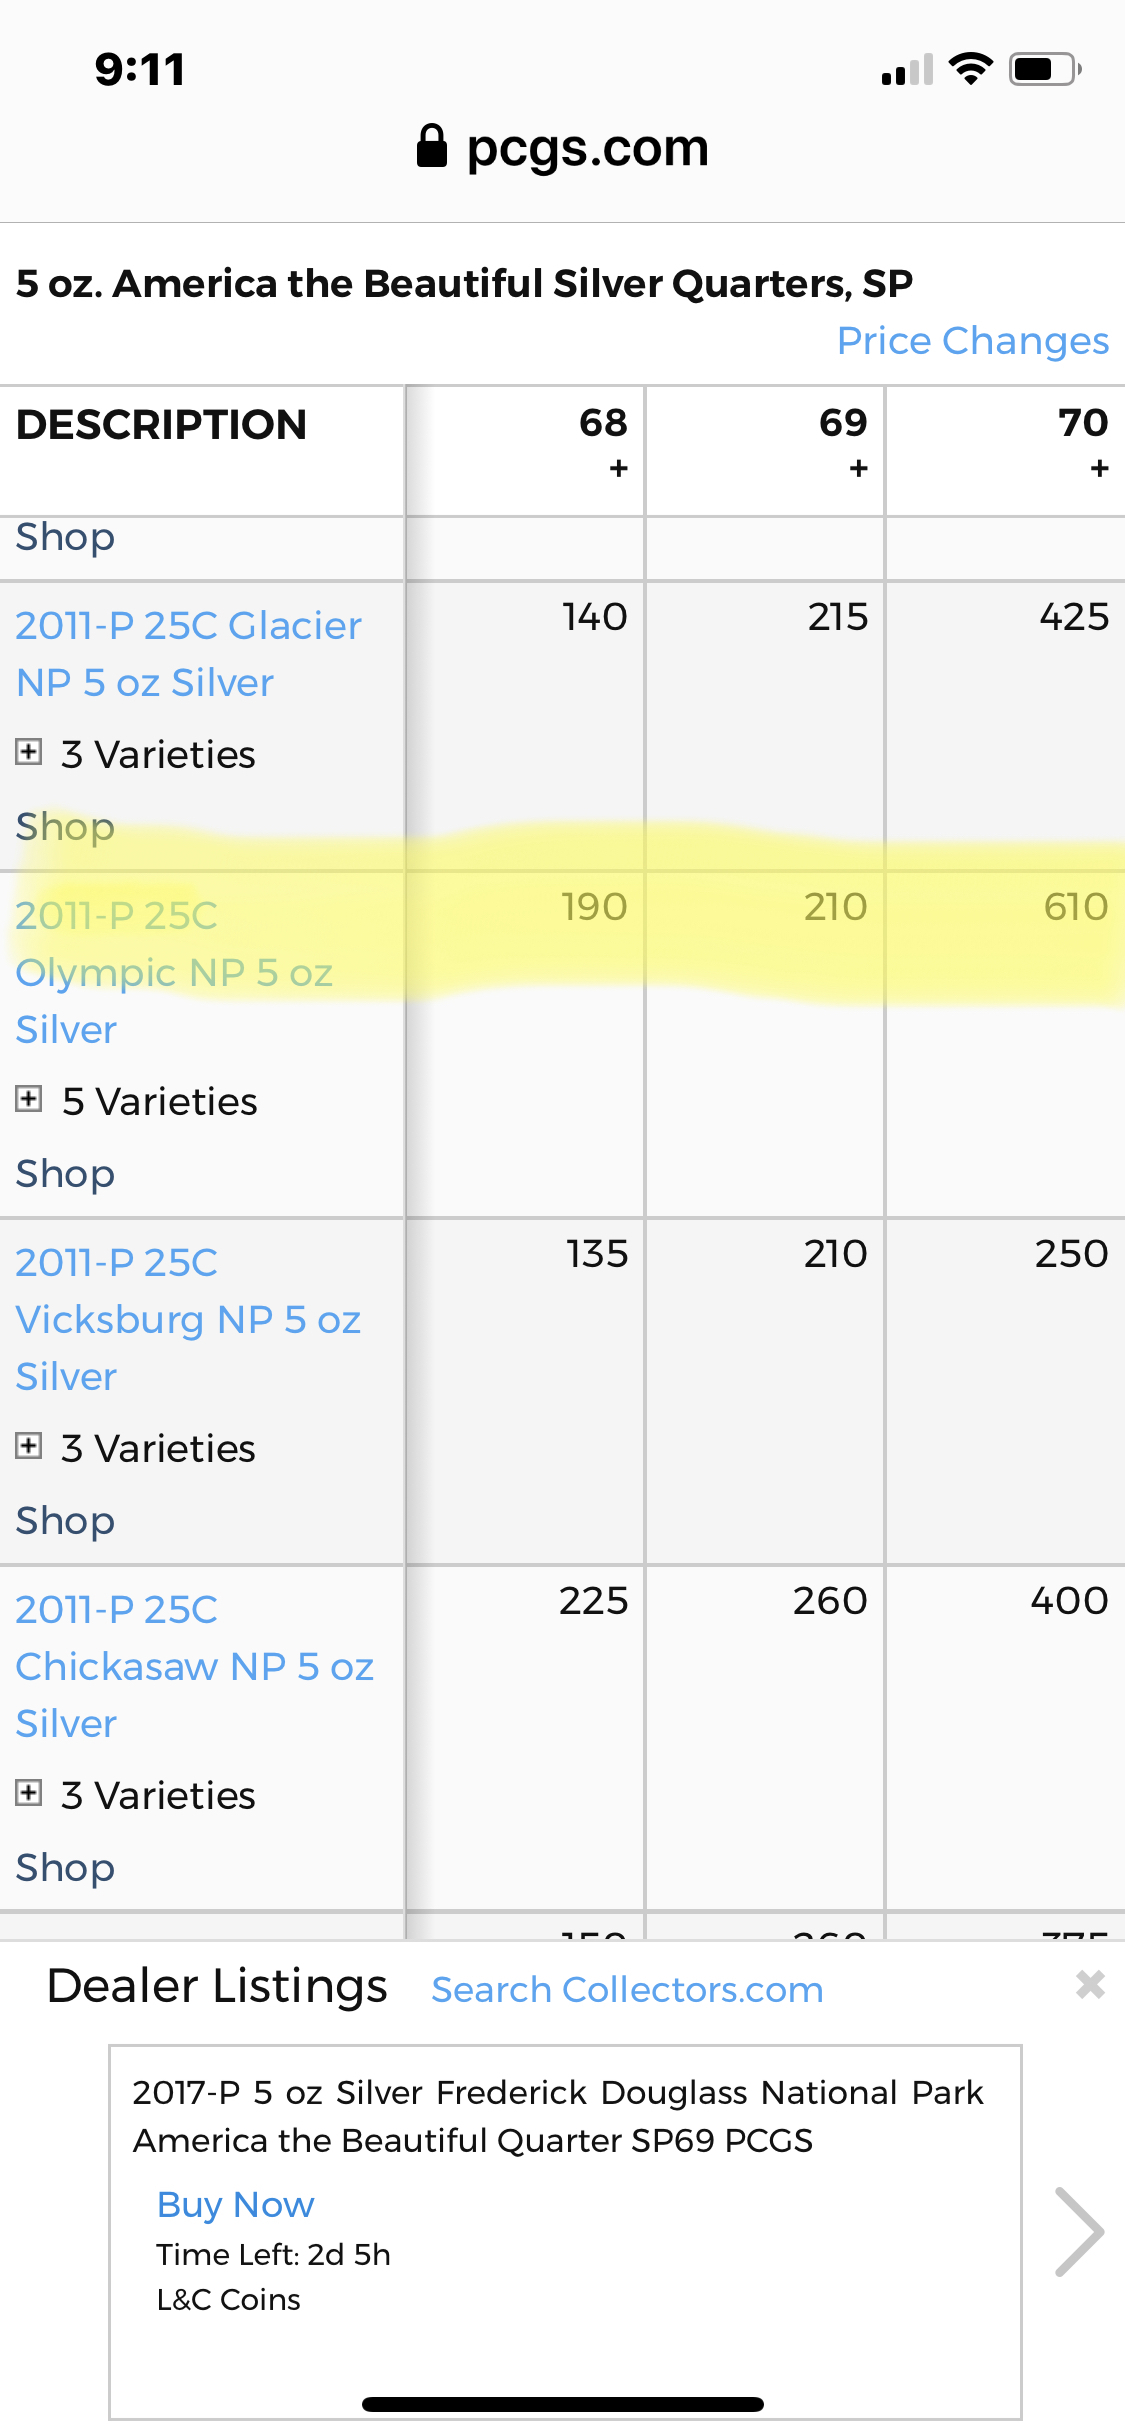The width and height of the screenshot is (1125, 2436).
Task: Show next dealer listing with right chevron
Action: point(1080,2232)
